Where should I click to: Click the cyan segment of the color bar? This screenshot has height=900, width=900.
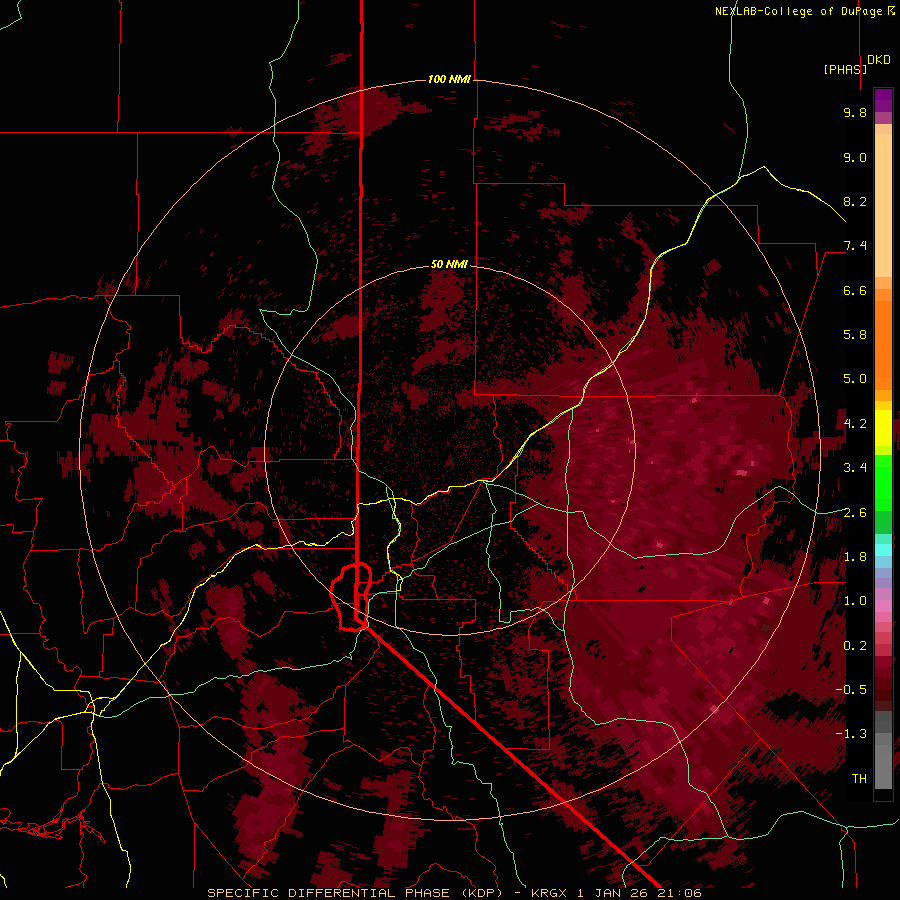(883, 549)
